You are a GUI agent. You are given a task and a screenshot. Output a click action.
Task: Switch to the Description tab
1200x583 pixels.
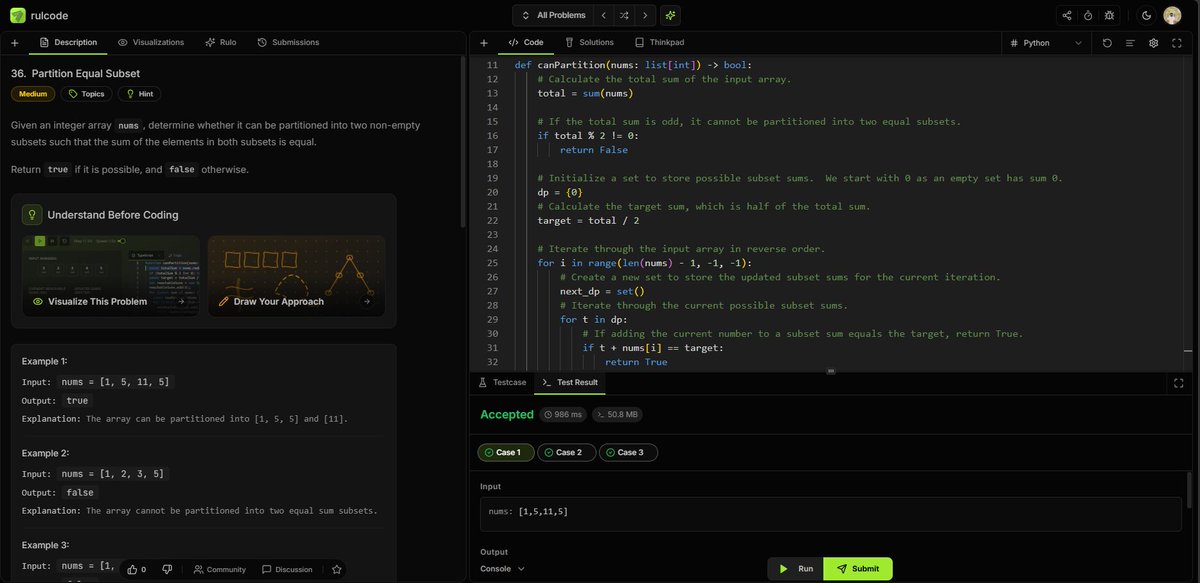point(68,43)
